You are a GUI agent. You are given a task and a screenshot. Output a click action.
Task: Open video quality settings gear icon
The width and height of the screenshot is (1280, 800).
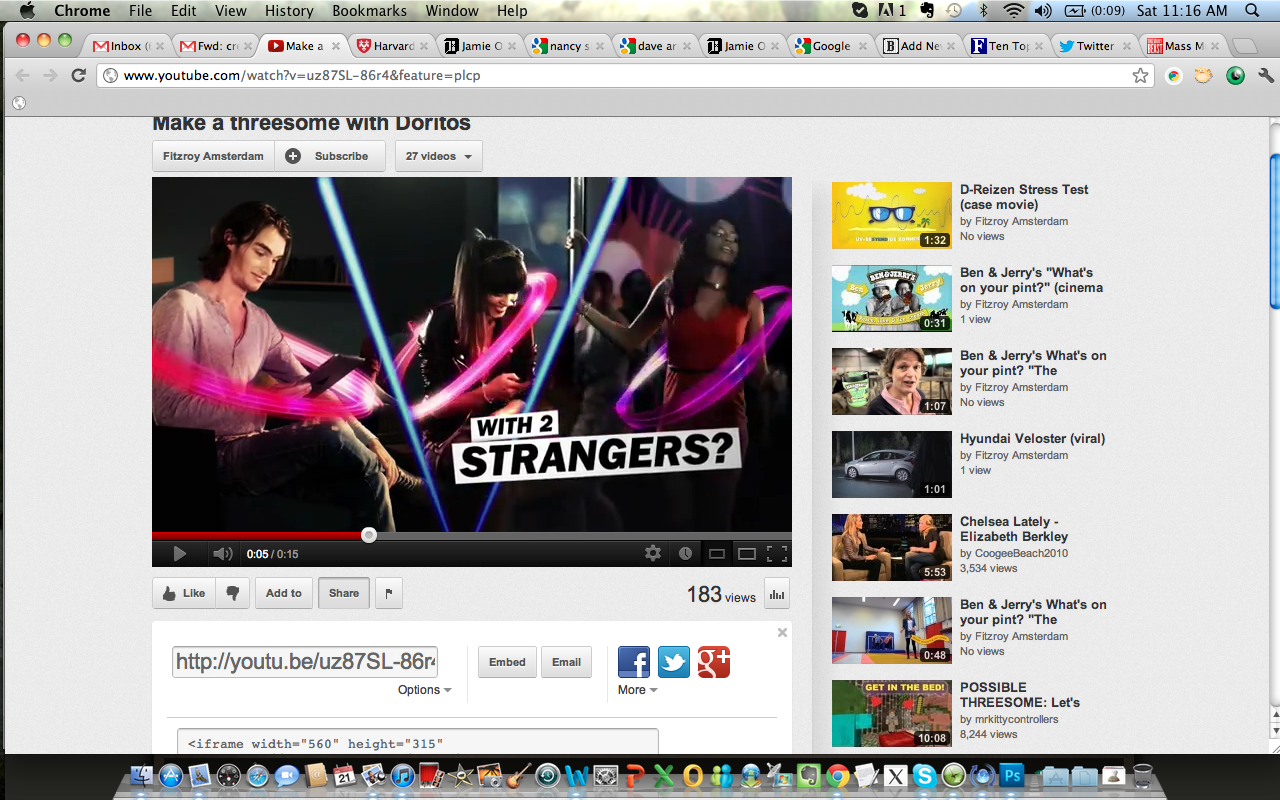[x=653, y=553]
